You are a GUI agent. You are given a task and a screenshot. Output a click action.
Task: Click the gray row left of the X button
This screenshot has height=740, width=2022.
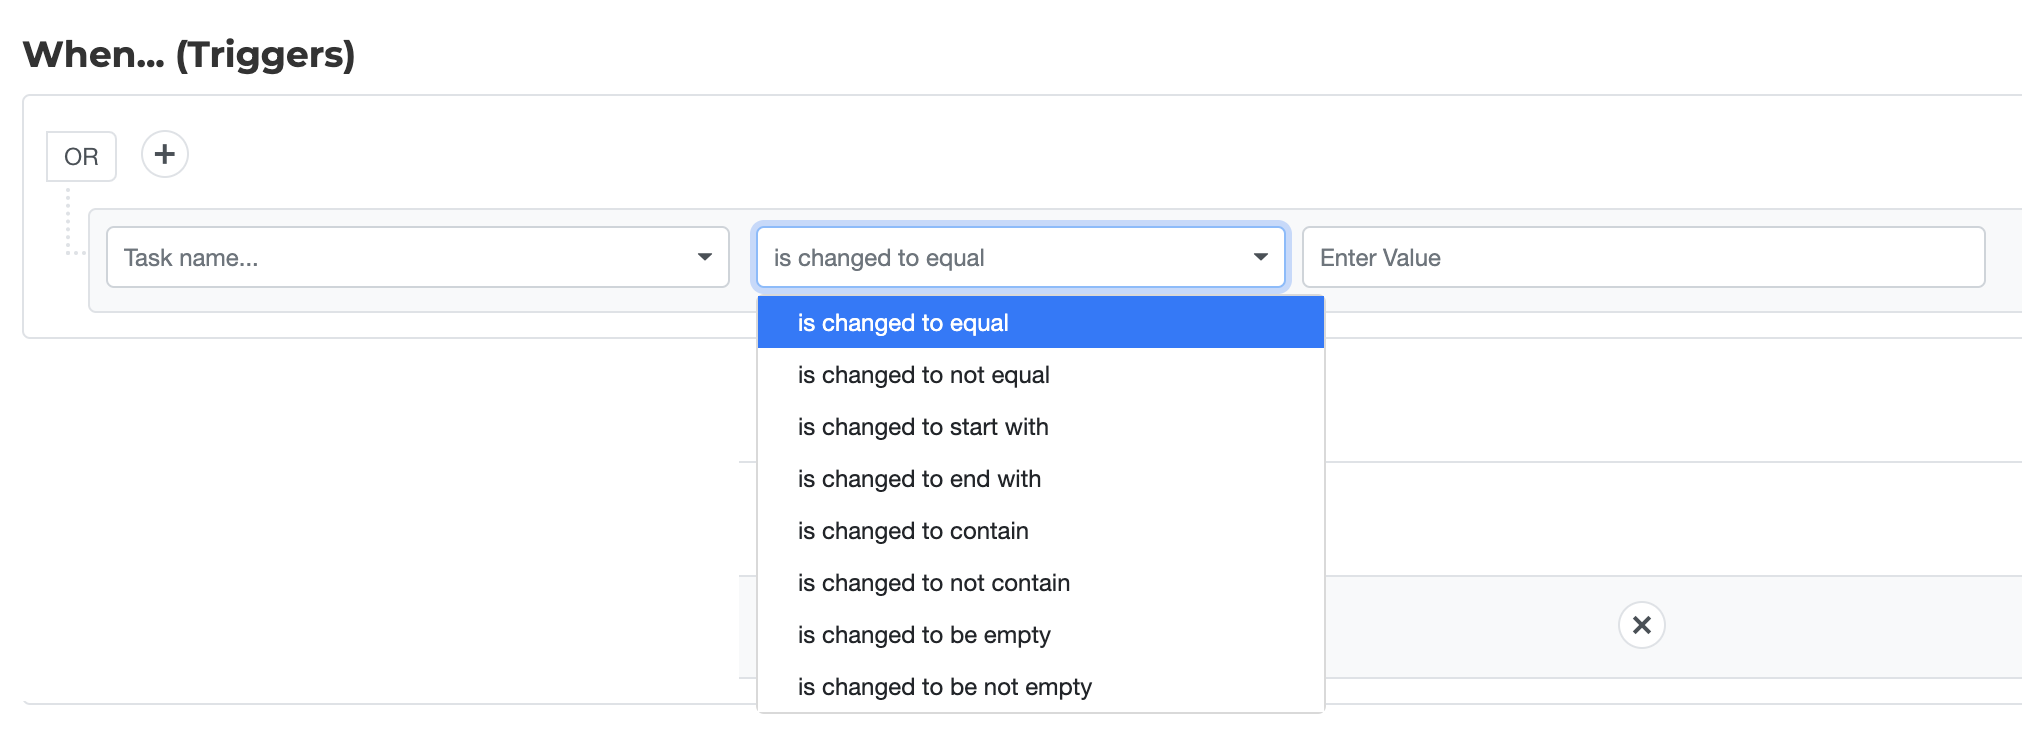tap(1470, 626)
